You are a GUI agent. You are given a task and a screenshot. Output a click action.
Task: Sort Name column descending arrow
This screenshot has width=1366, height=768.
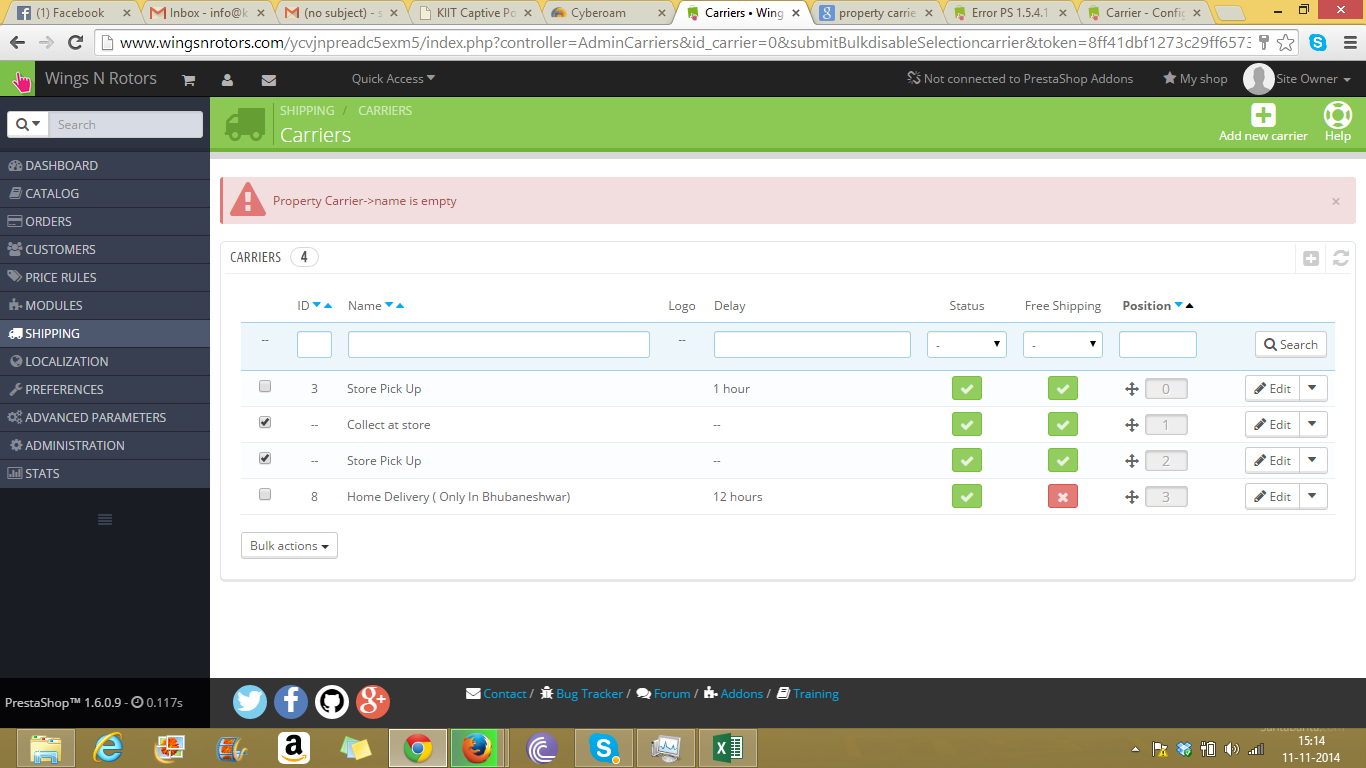[389, 305]
